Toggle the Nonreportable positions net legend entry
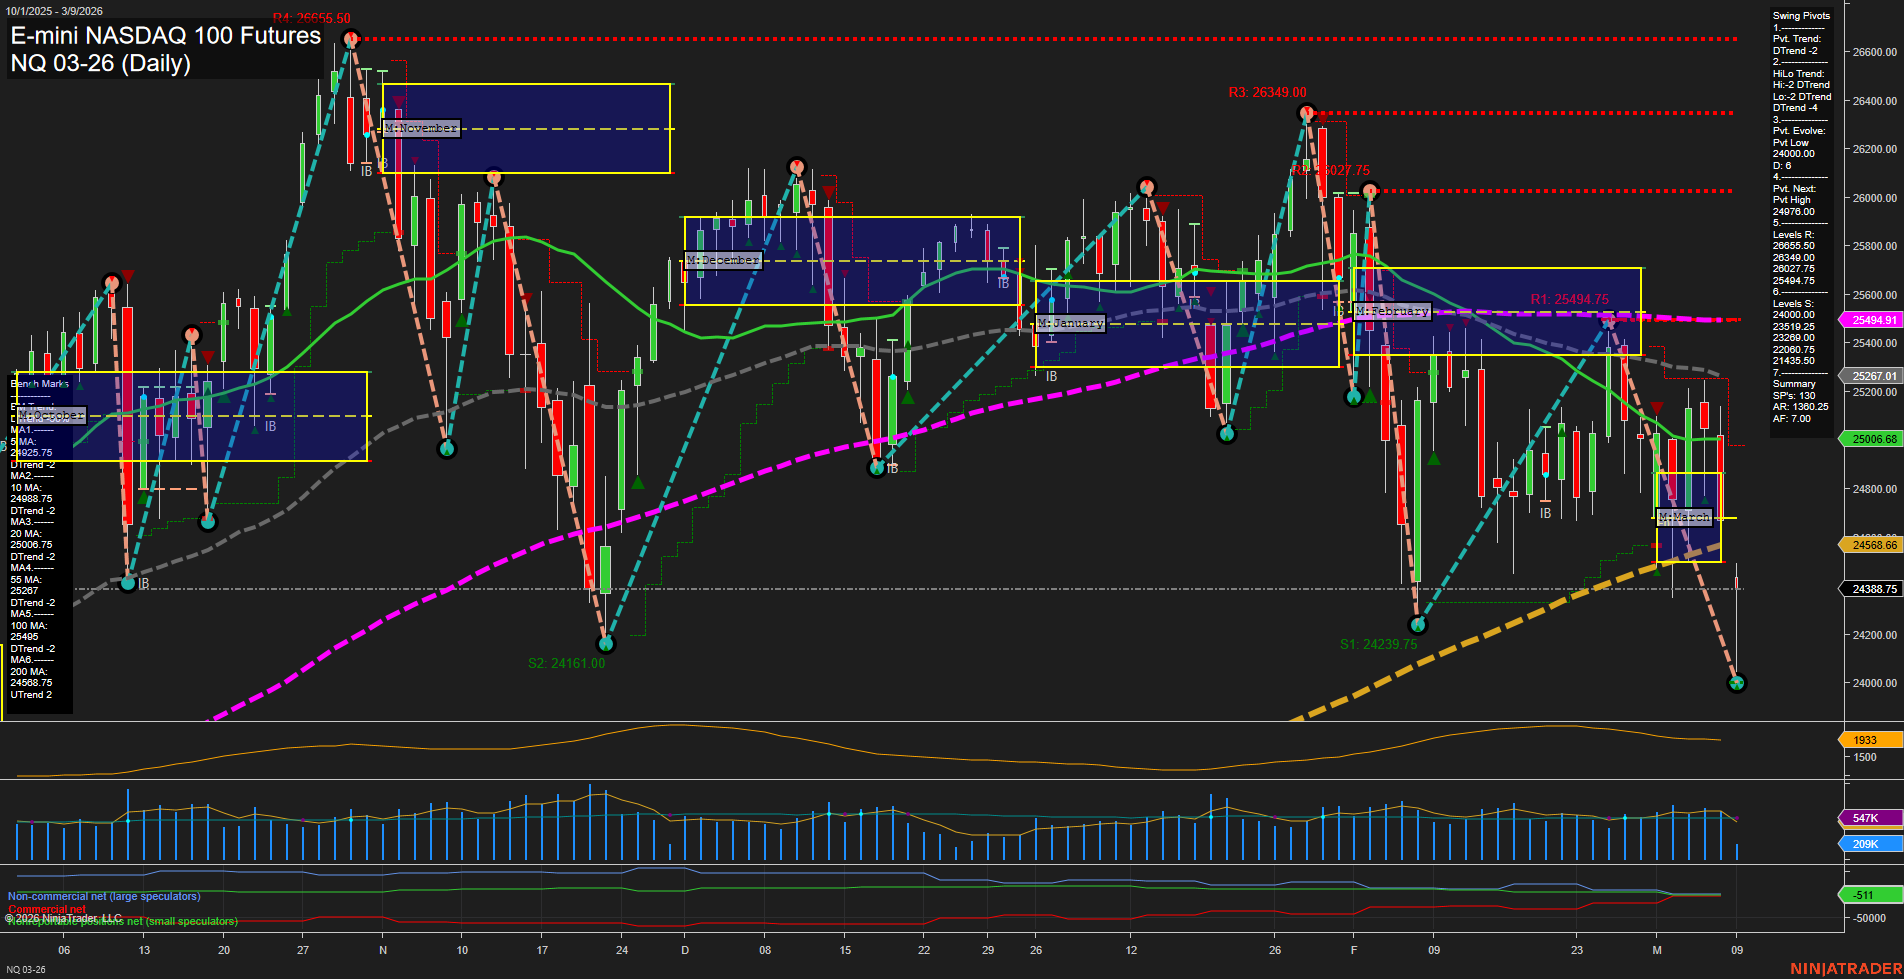The image size is (1904, 979). coord(122,921)
